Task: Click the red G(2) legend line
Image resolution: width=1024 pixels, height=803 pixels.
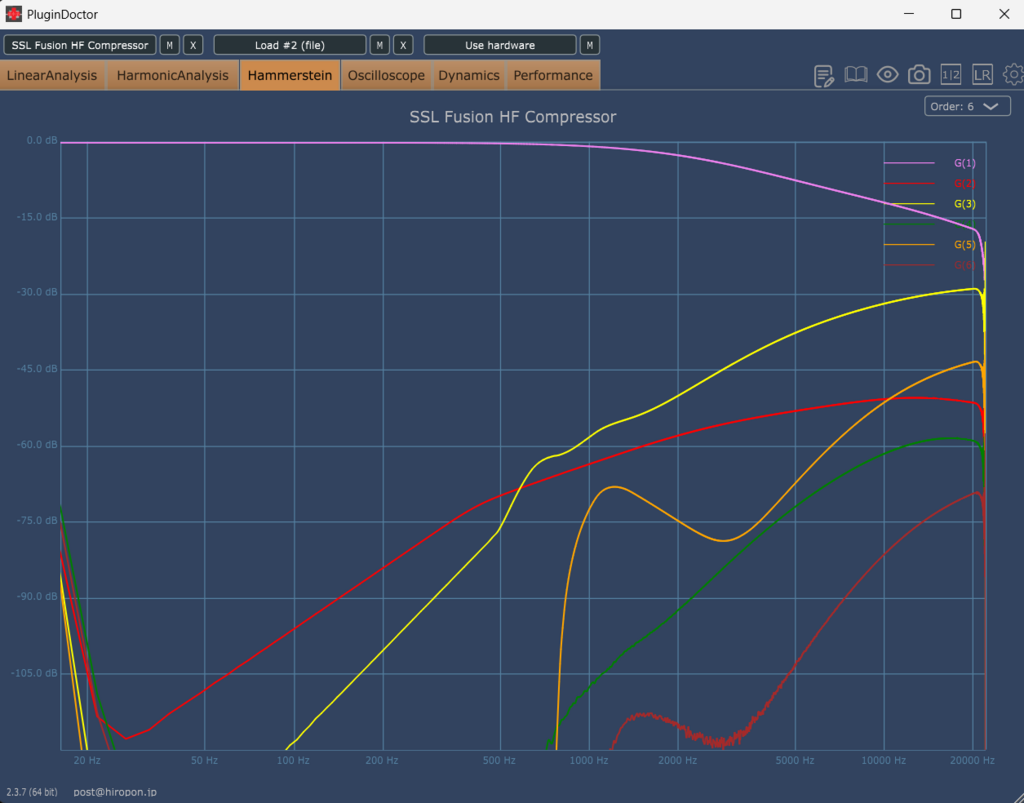Action: coord(909,183)
